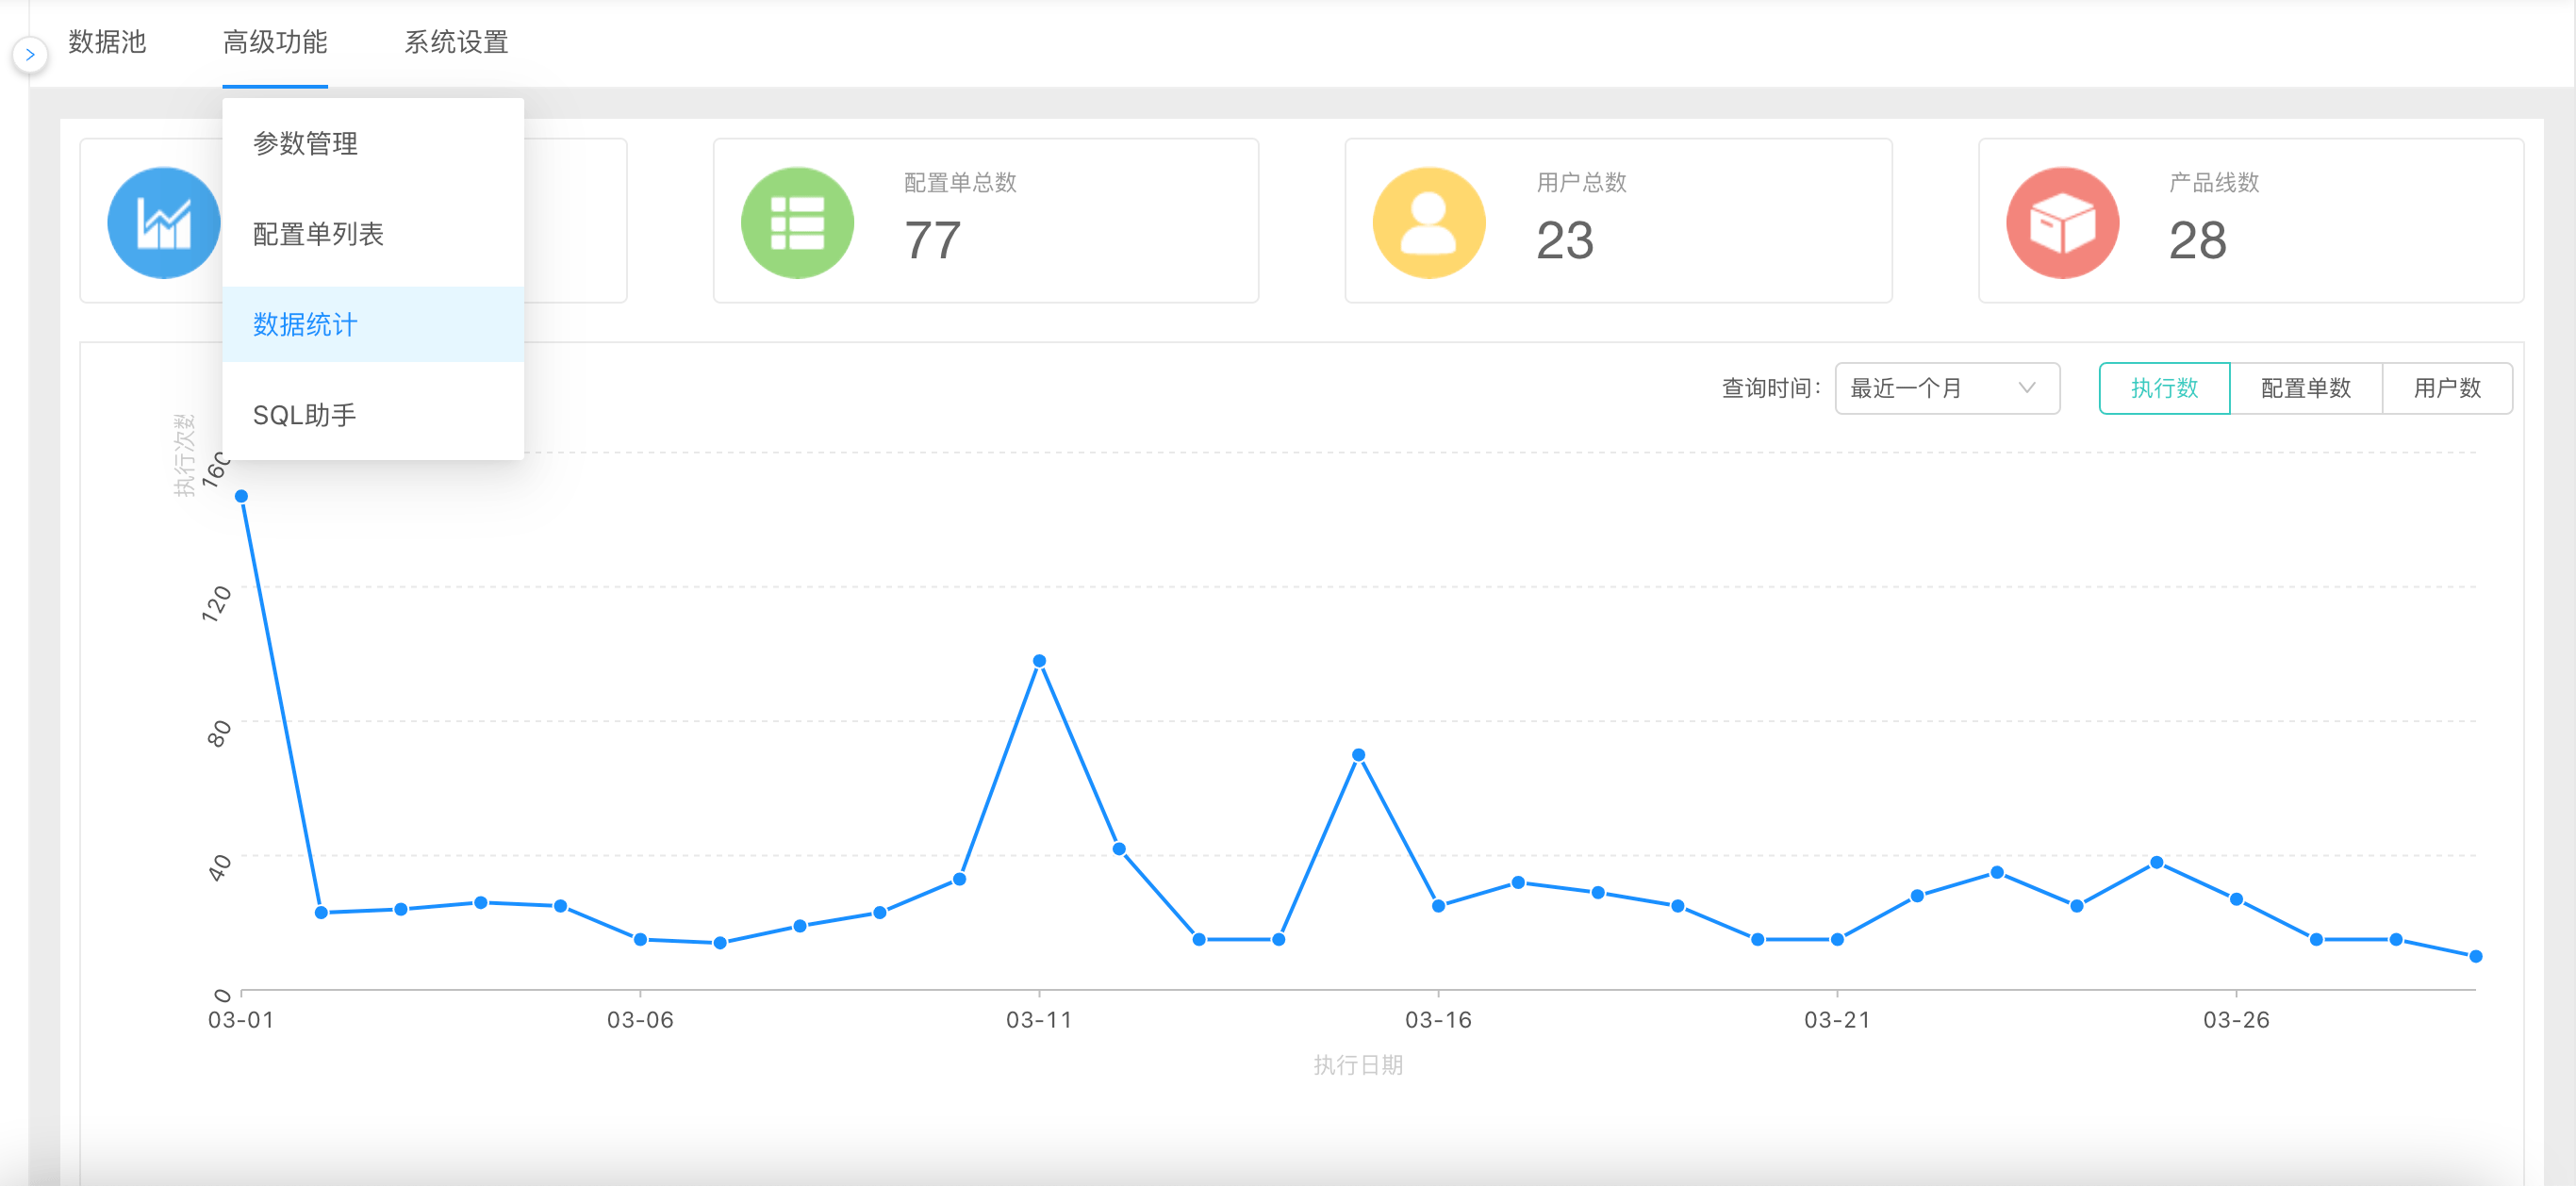This screenshot has height=1186, width=2576.
Task: Choose 数据统计 menu entry
Action: pyautogui.click(x=373, y=324)
